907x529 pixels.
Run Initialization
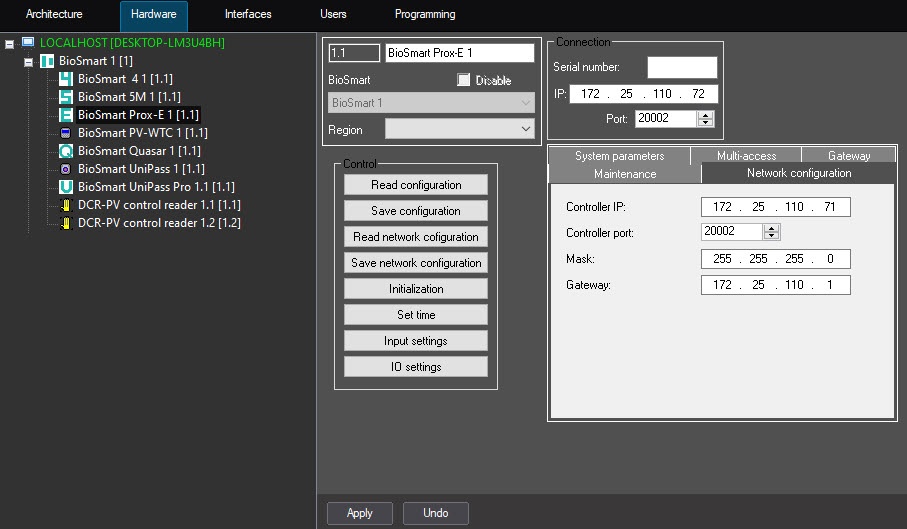[416, 289]
